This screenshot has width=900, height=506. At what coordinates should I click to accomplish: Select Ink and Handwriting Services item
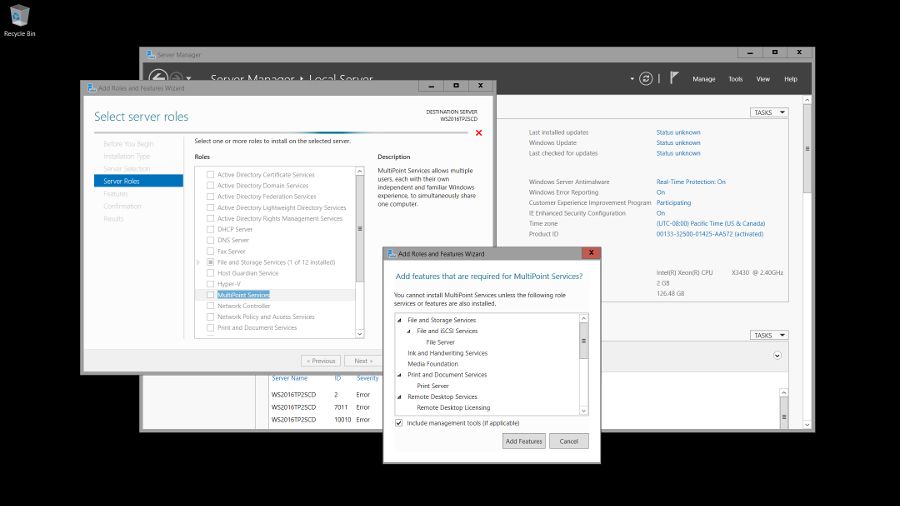pyautogui.click(x=447, y=353)
